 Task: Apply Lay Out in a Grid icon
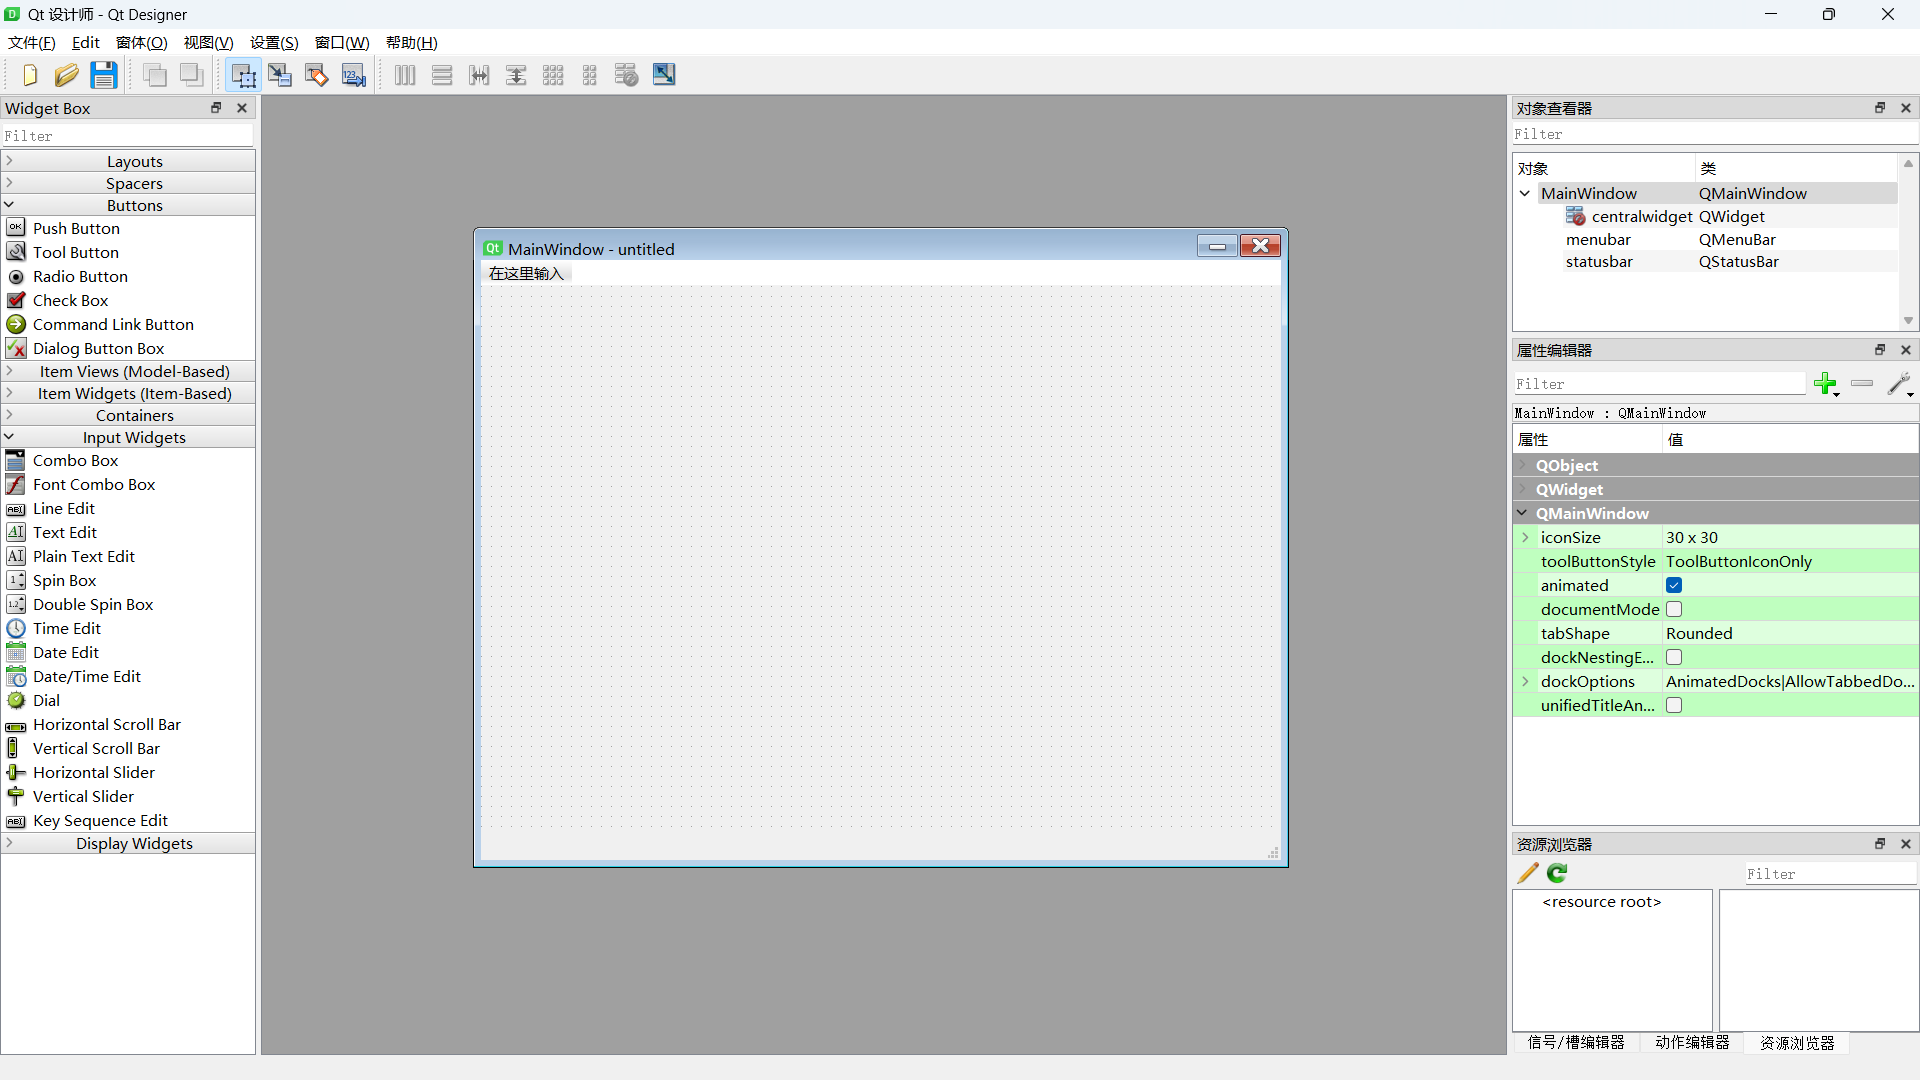pos(553,75)
